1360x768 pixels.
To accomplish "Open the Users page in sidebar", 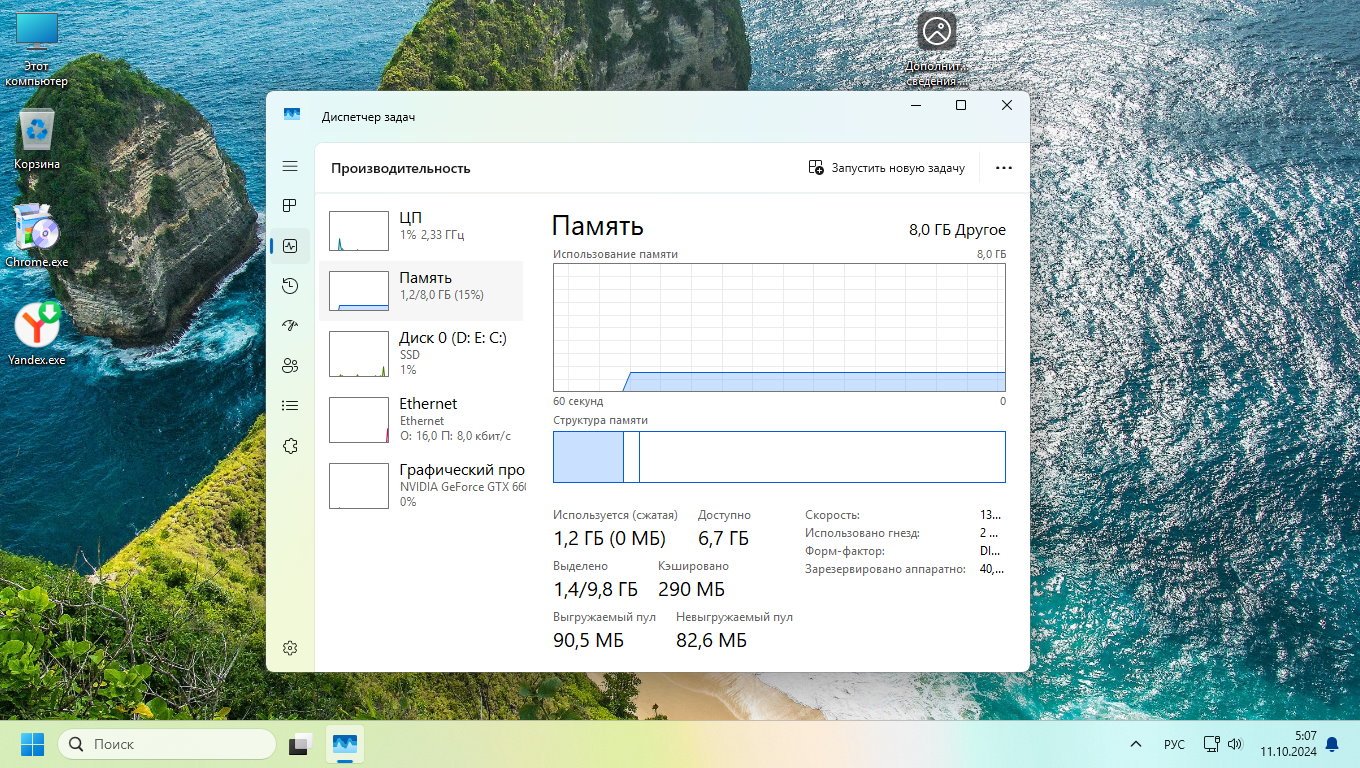I will [x=290, y=366].
